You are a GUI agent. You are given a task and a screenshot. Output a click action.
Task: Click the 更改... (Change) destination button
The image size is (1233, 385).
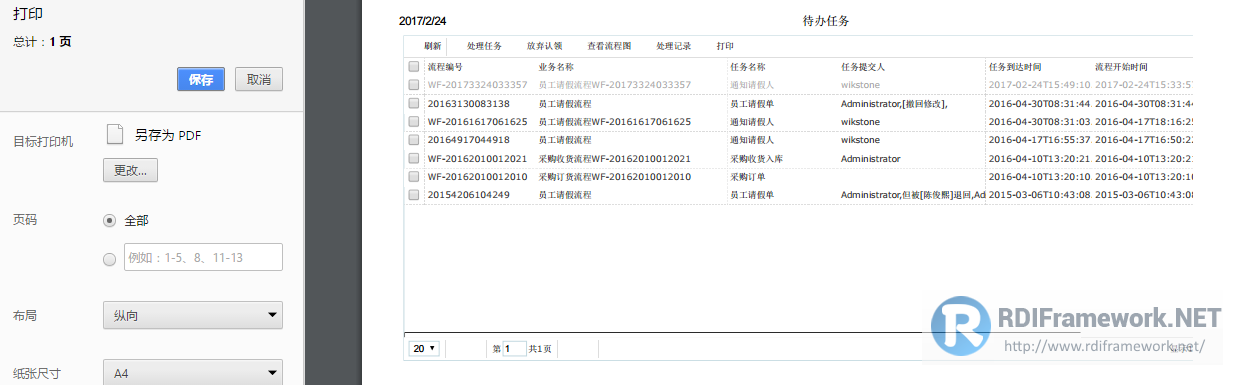tap(130, 171)
